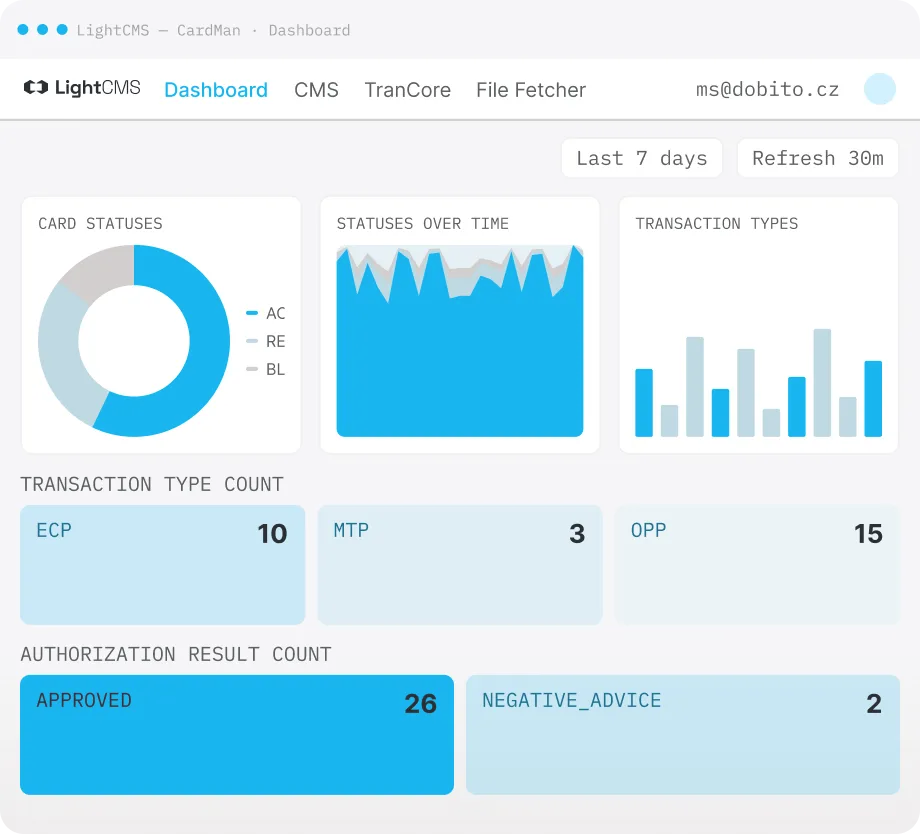Open the Refresh 30m interval selector
Image resolution: width=920 pixels, height=834 pixels.
click(x=818, y=158)
